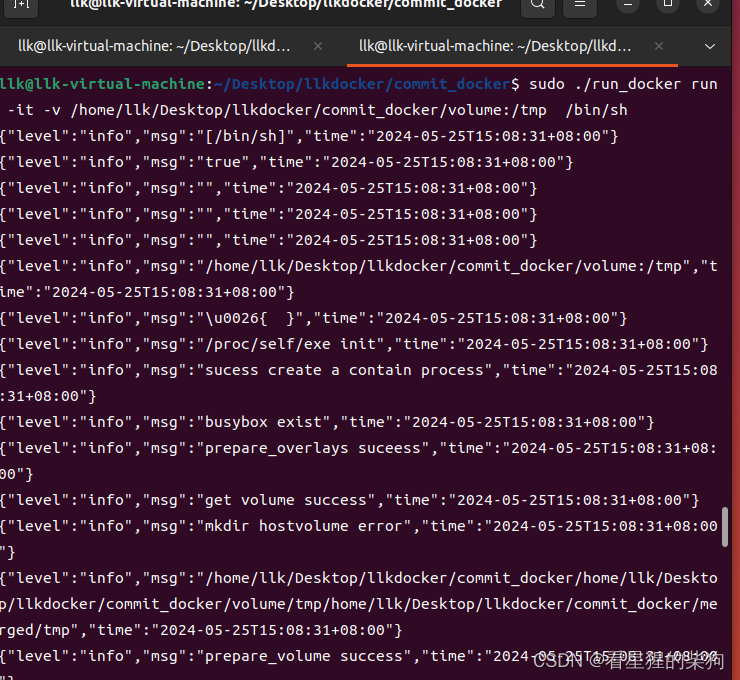
Task: Click the prompt path ~/Desktop/llkdocker/commit_docker
Action: click(x=362, y=84)
